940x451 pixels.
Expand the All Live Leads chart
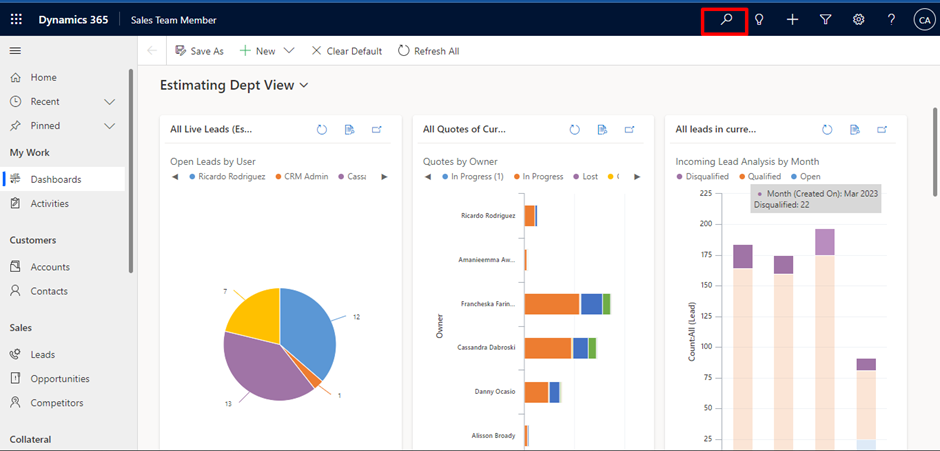pos(376,129)
